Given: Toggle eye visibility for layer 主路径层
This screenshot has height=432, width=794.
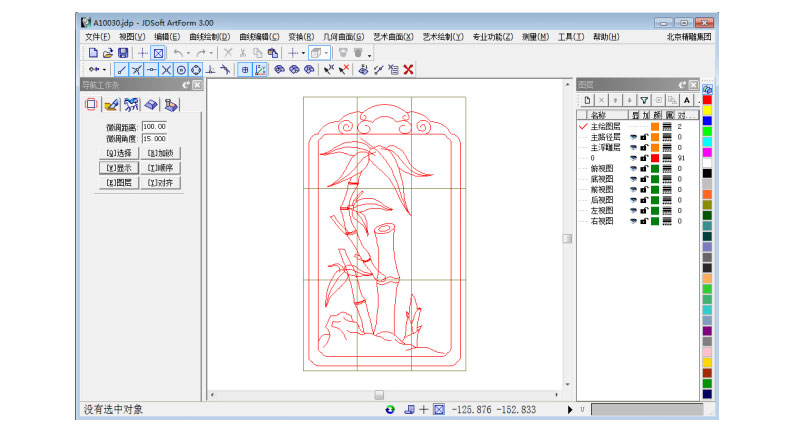Looking at the screenshot, I should [633, 137].
